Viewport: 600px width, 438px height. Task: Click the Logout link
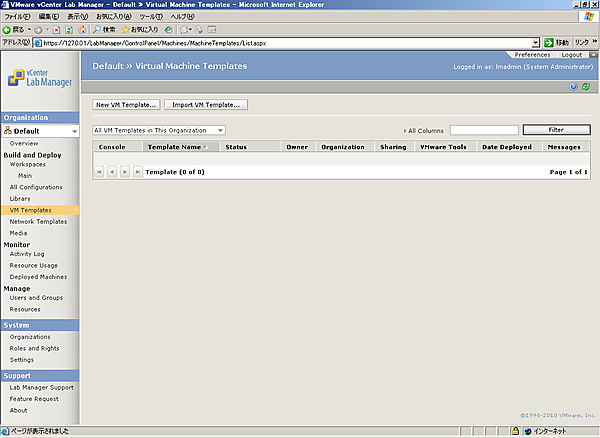tap(571, 55)
